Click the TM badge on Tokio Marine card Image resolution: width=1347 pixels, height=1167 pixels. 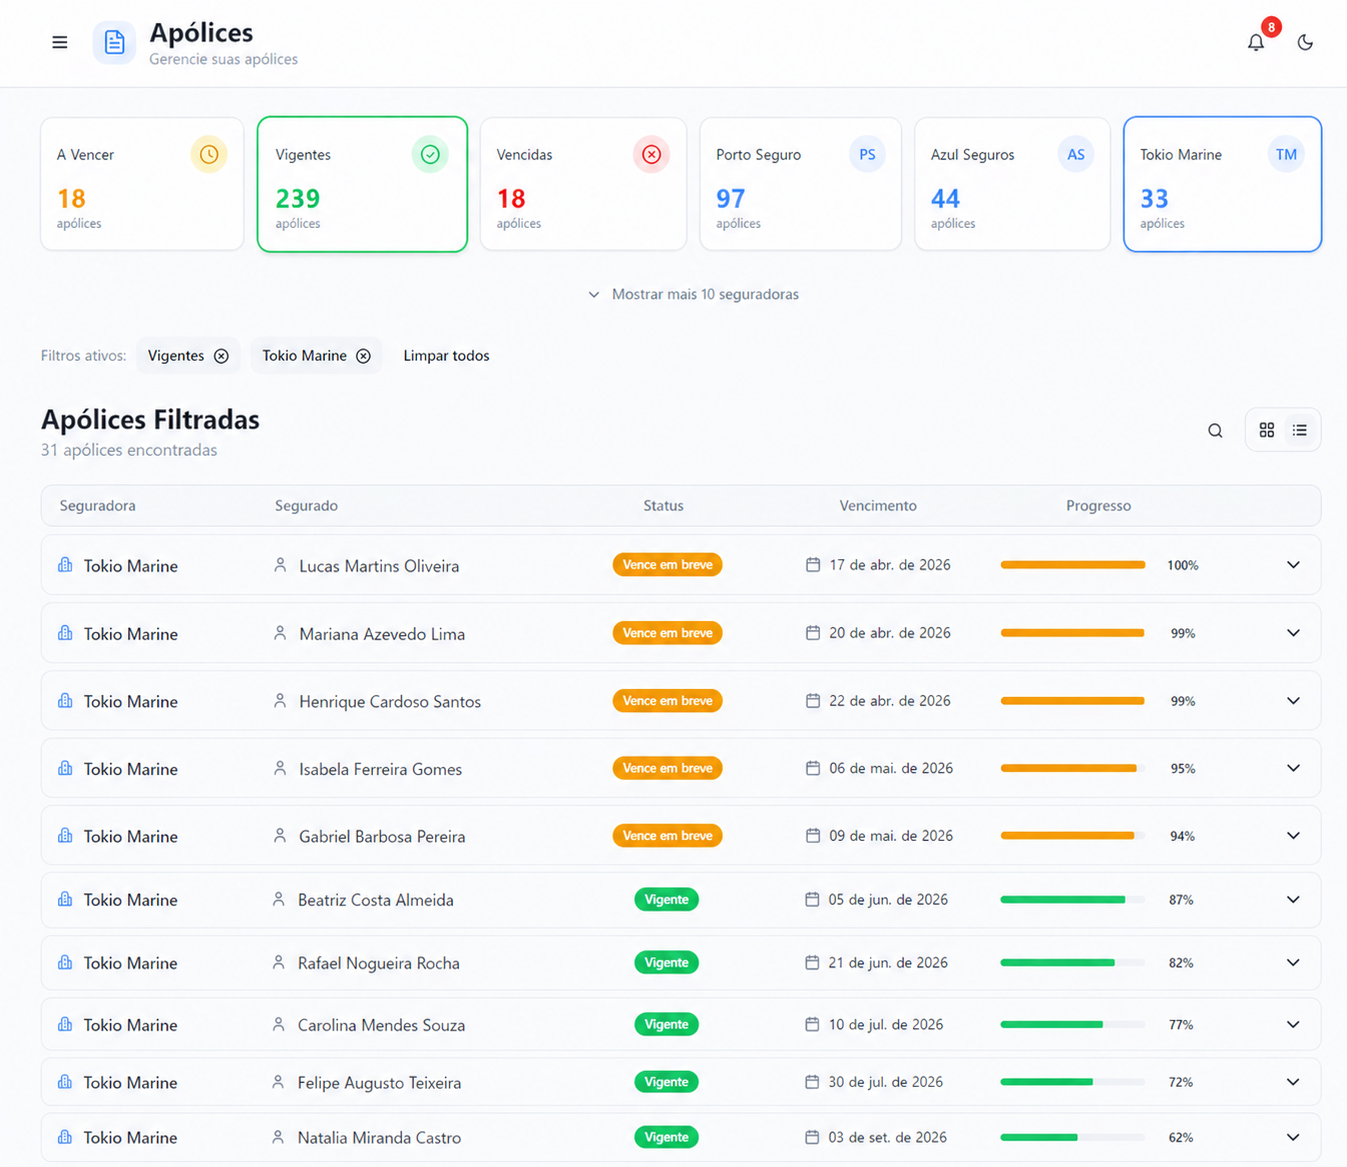(1286, 154)
